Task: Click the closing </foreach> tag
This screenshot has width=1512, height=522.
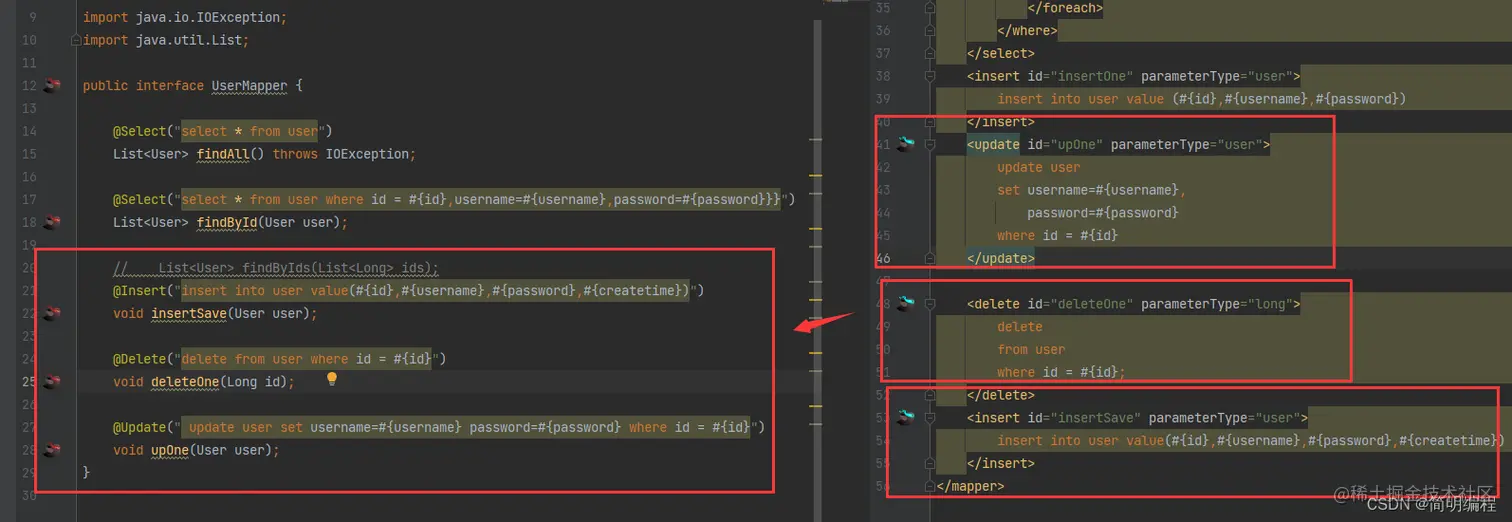Action: point(1065,8)
